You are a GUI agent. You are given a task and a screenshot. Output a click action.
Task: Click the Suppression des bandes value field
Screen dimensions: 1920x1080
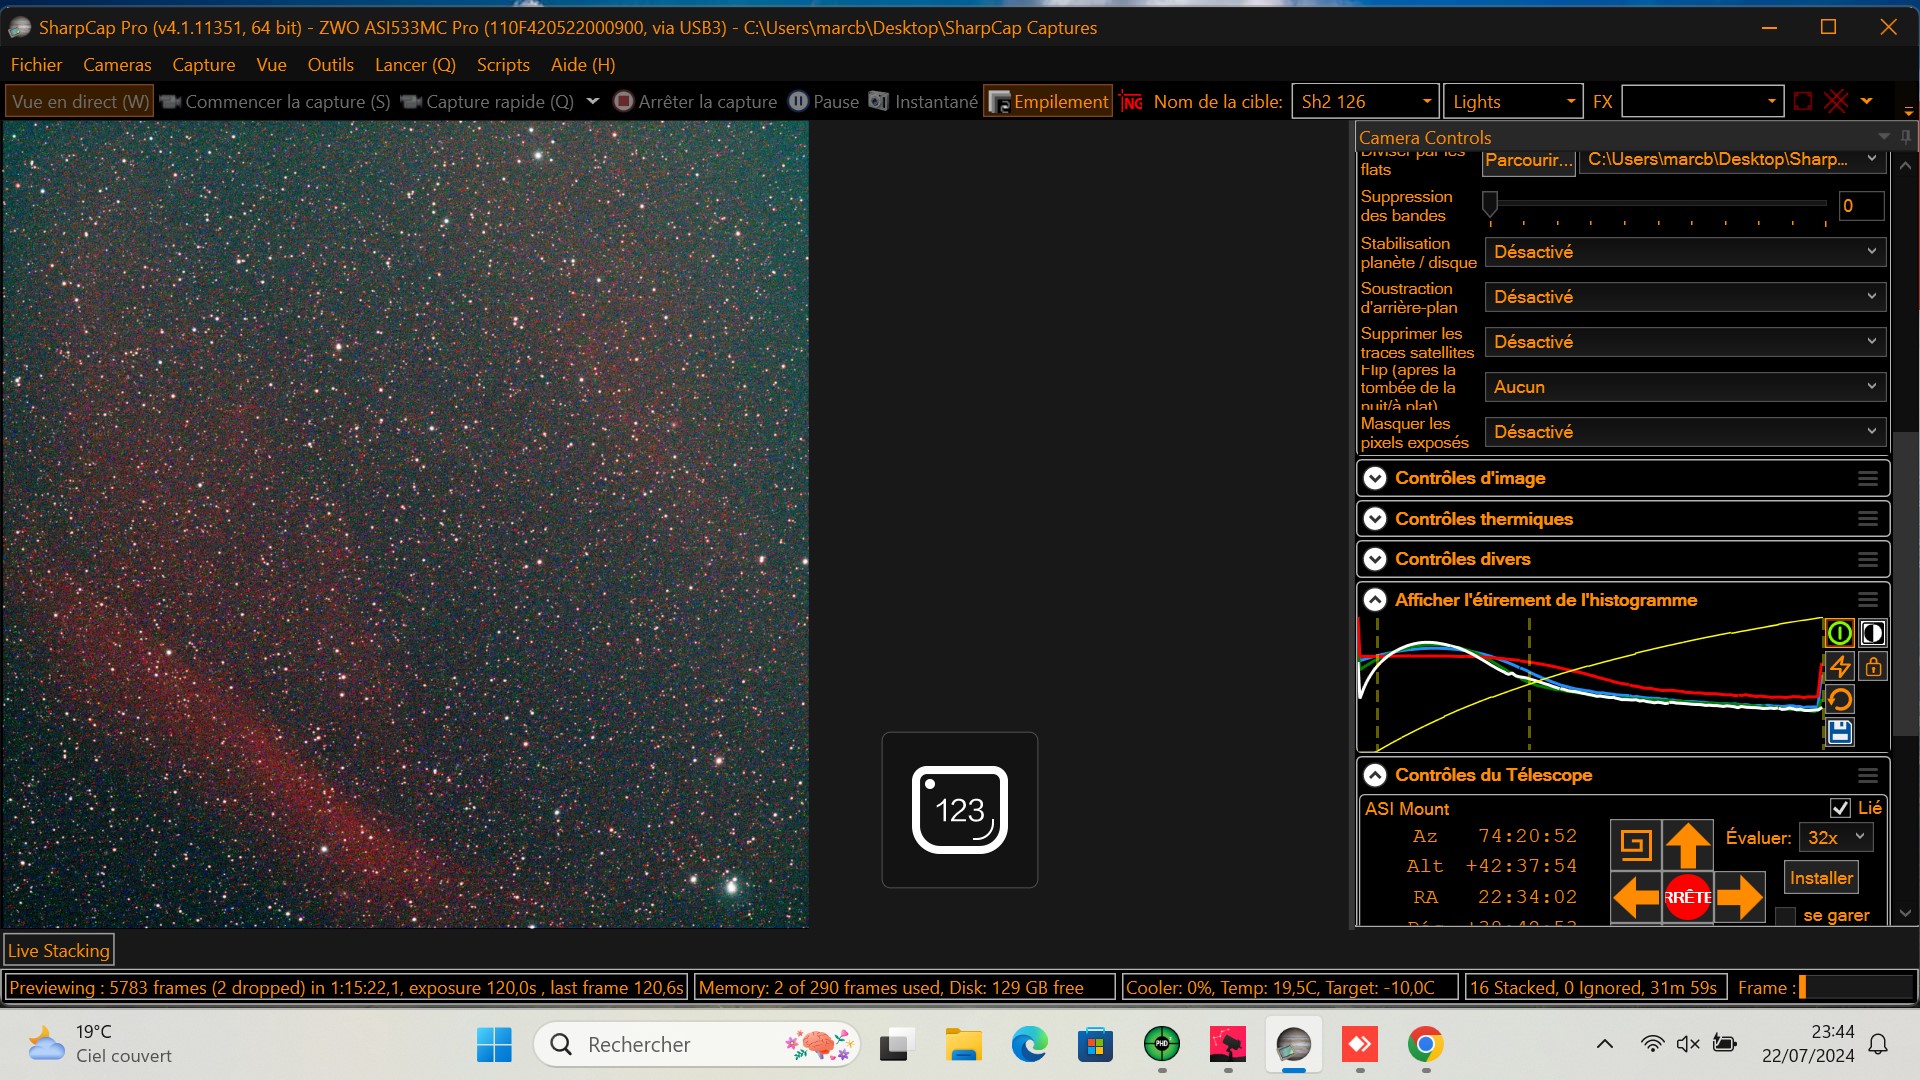(x=1861, y=206)
